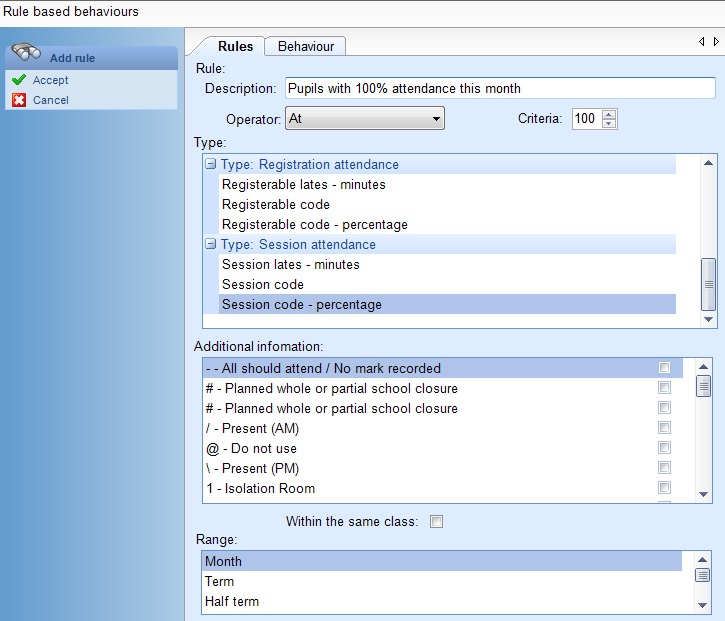Enable the Isolation Room checkbox
Screen dimensions: 725x621
tap(664, 487)
